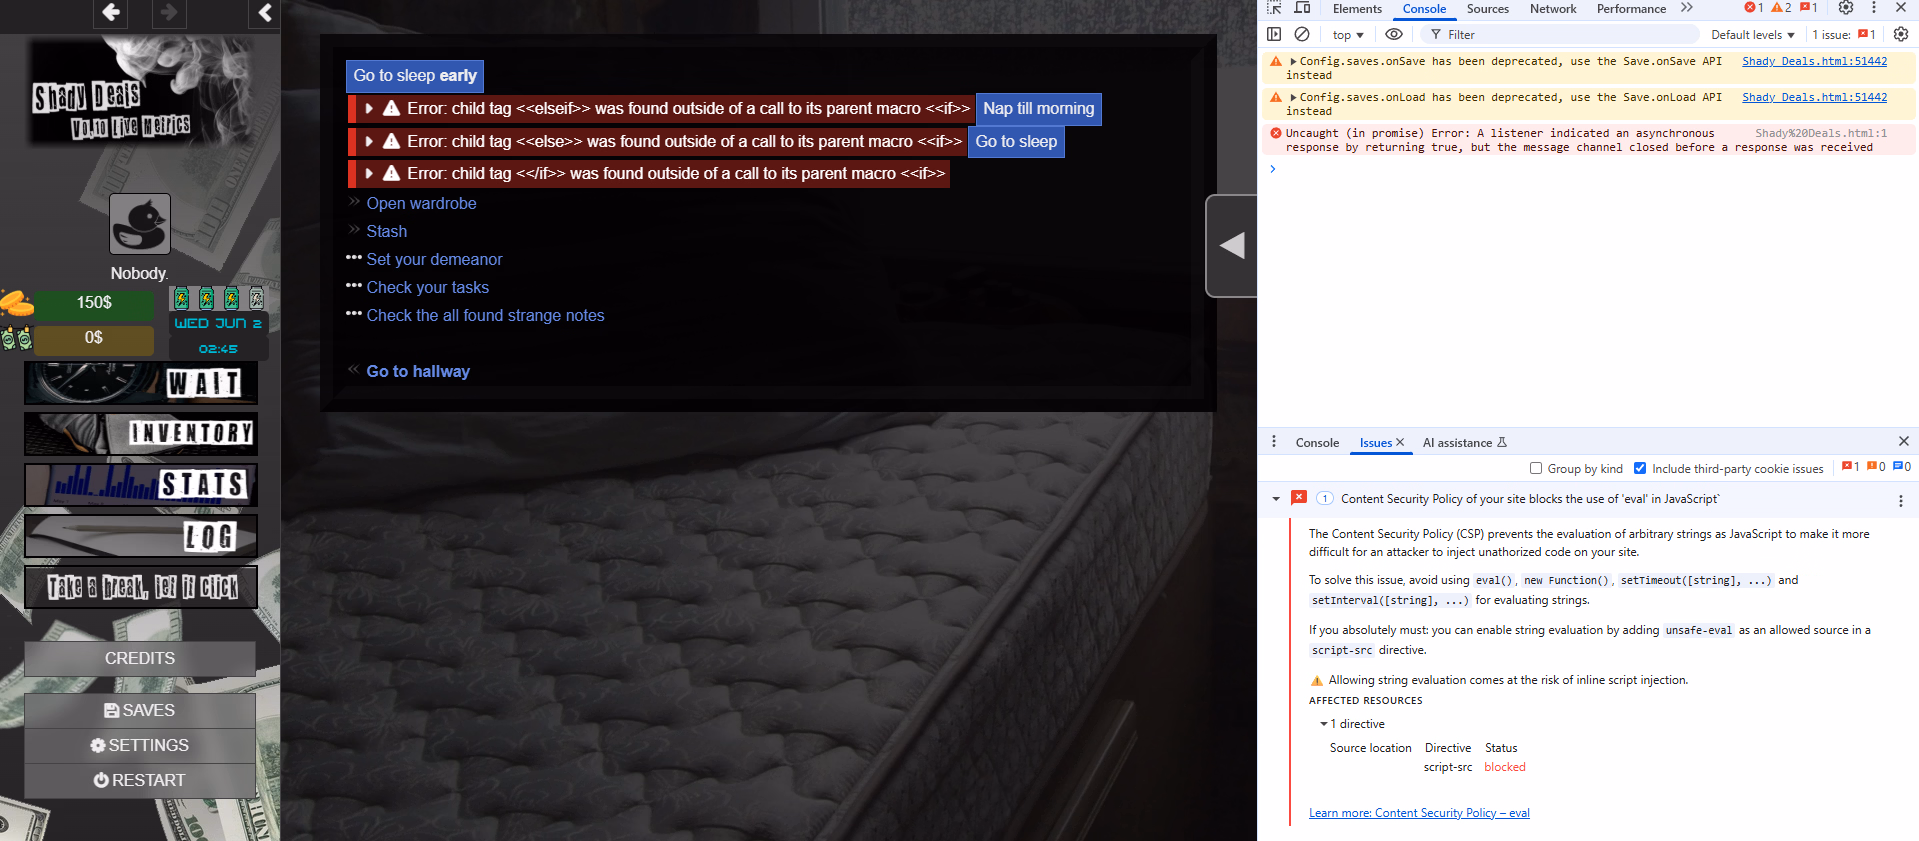
Task: Switch to the Sources tab
Action: coord(1487,9)
